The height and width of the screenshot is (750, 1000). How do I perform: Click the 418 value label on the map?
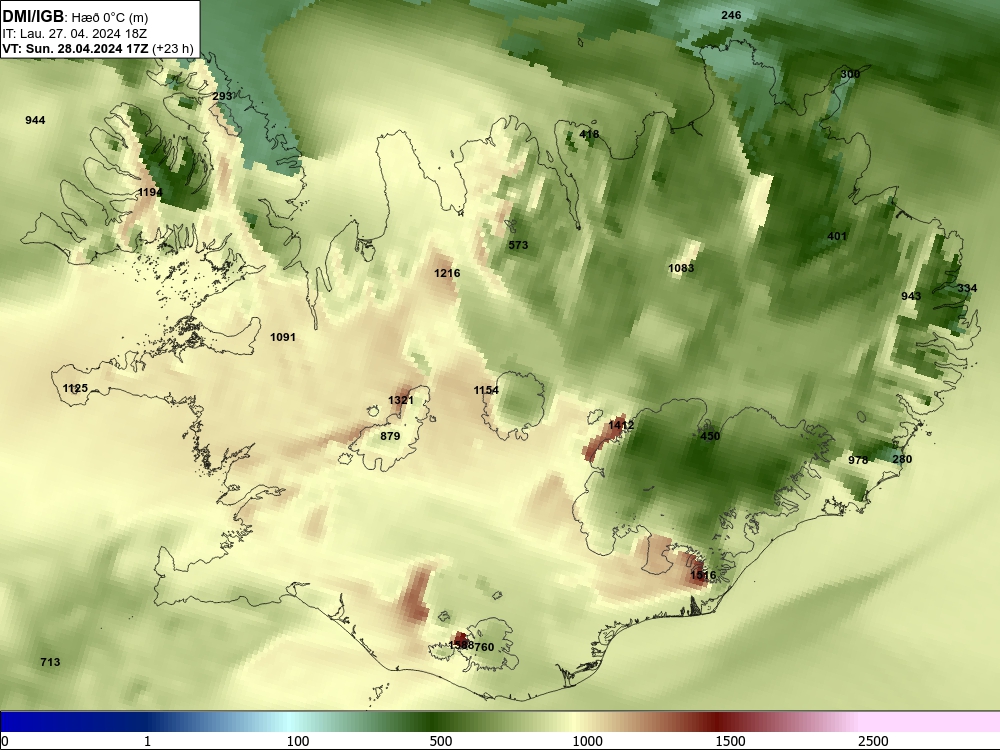tap(589, 134)
